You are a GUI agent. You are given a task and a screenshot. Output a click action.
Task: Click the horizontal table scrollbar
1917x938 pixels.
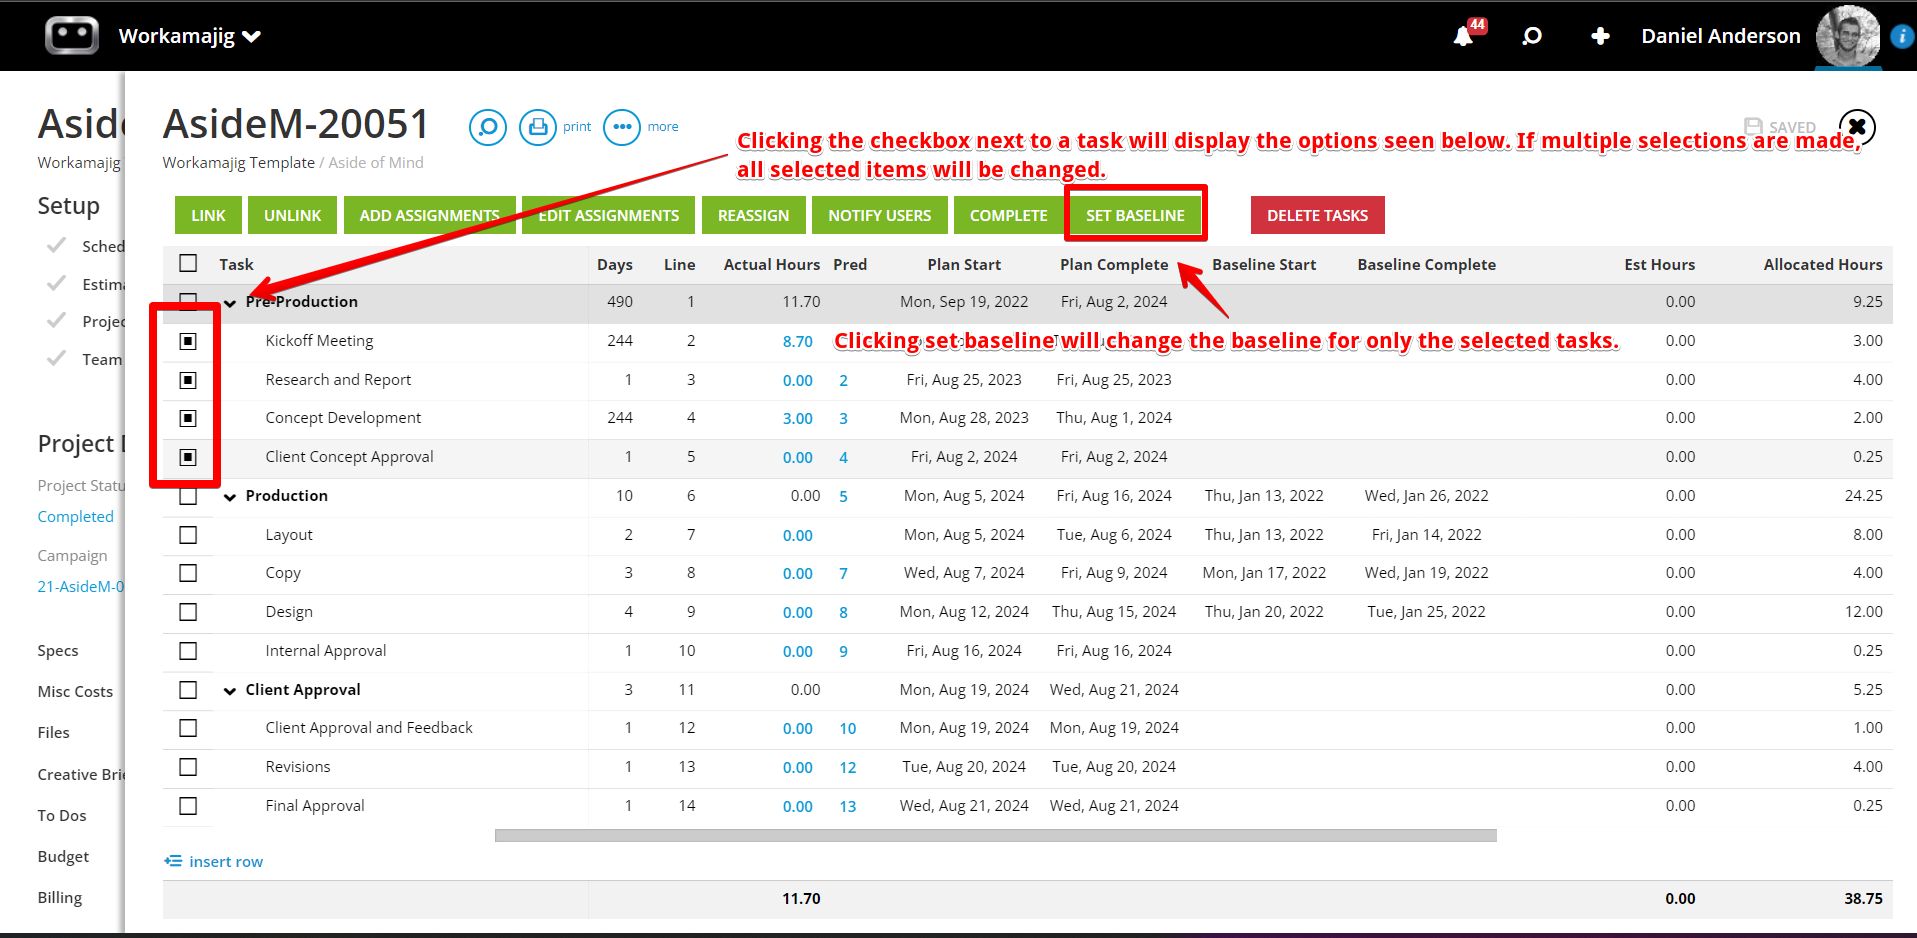(995, 835)
